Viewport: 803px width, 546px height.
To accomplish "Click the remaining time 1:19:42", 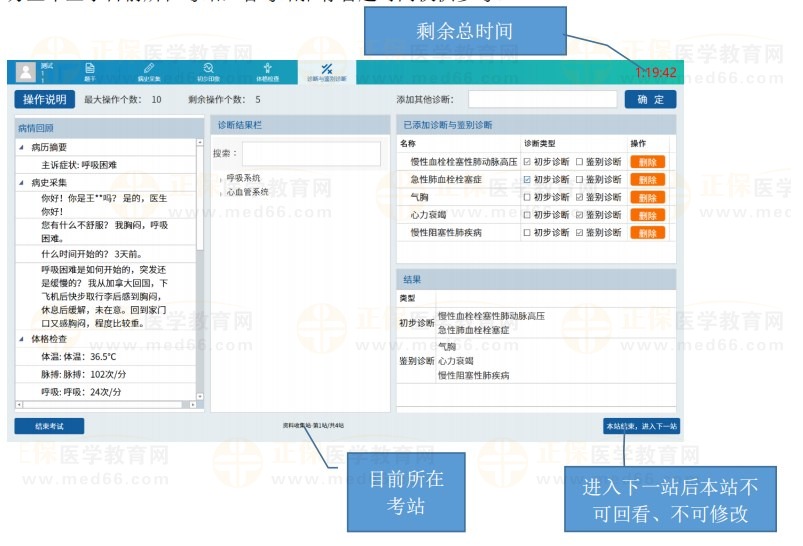I will (x=656, y=73).
